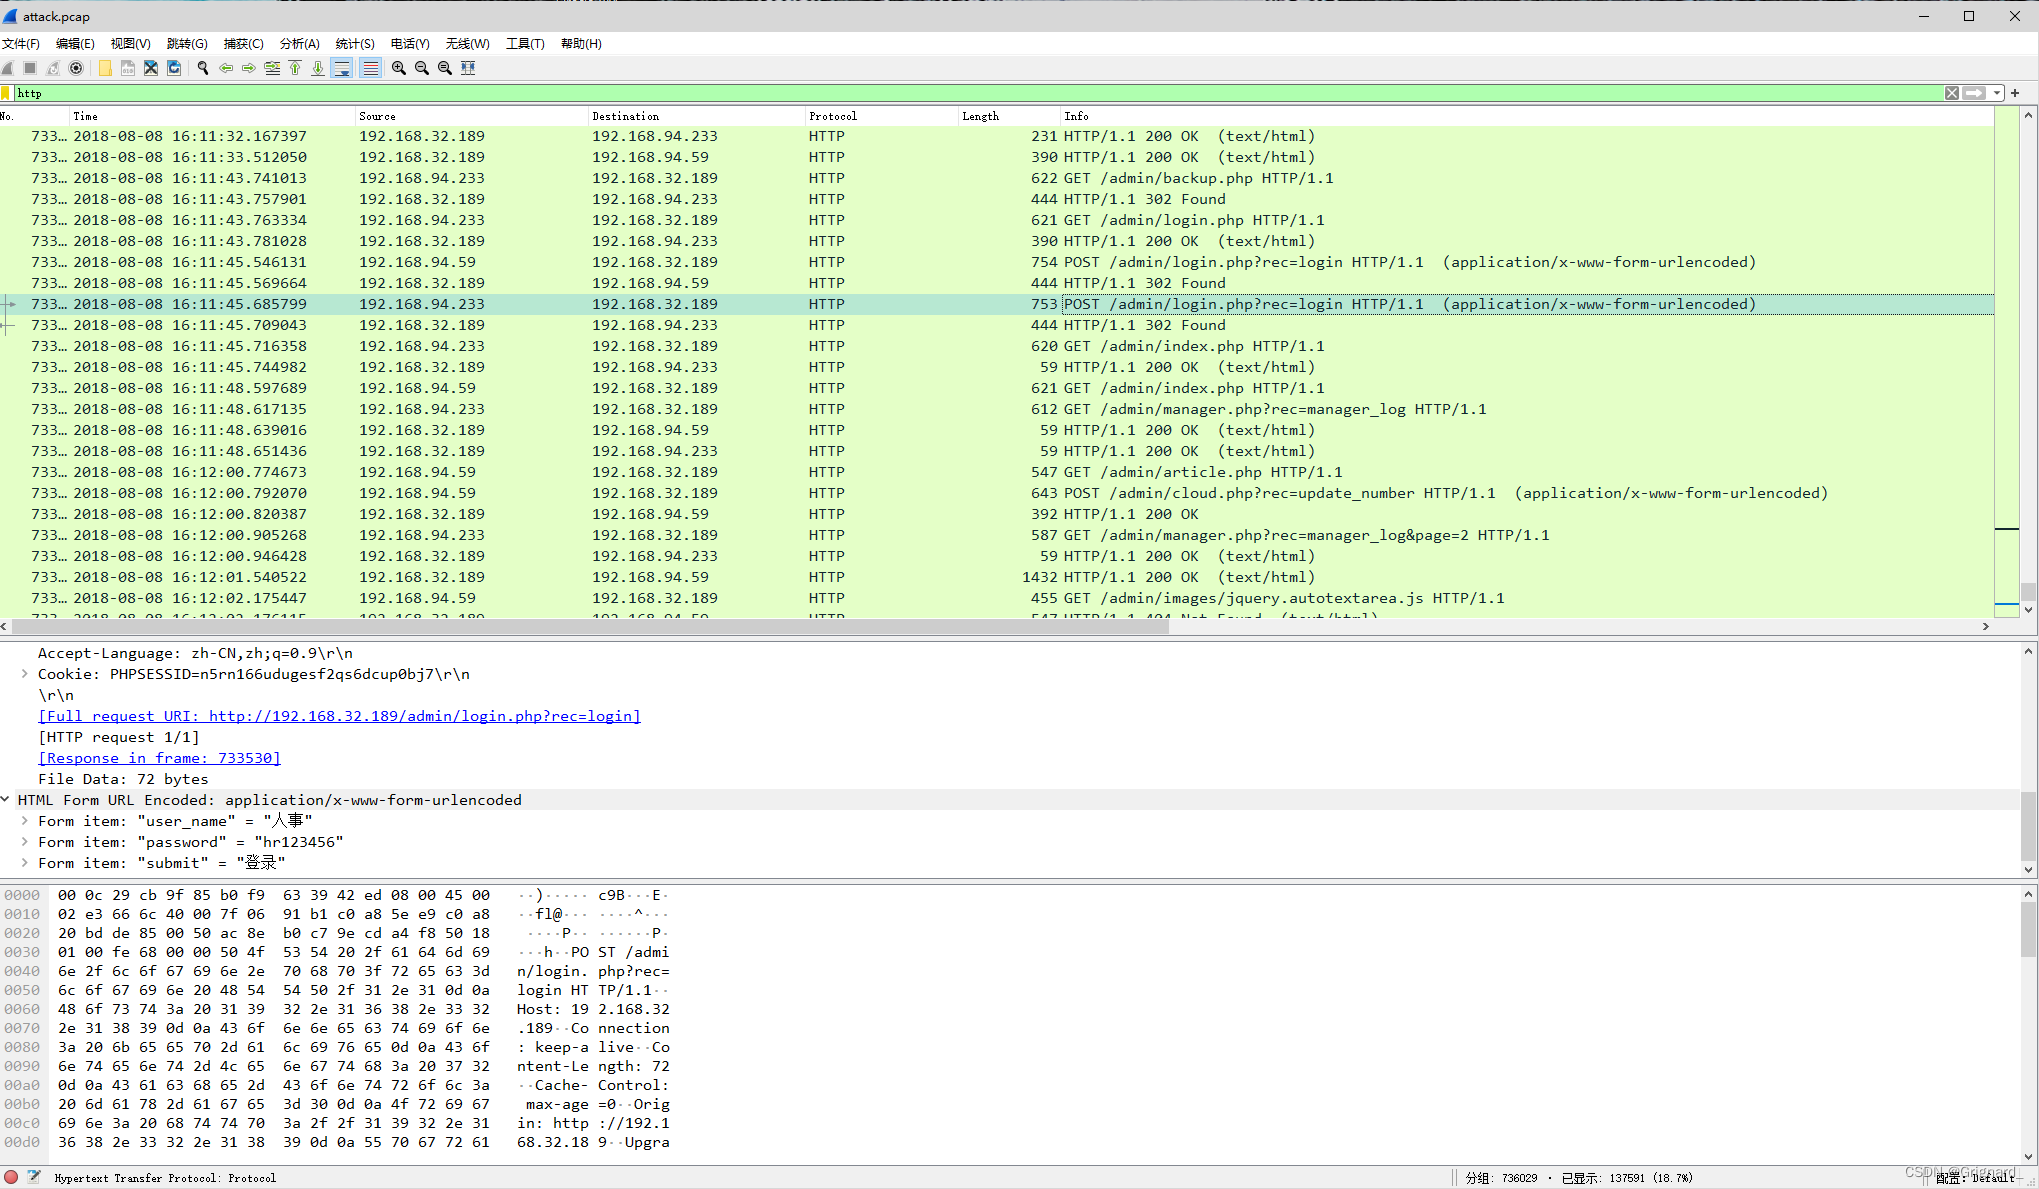This screenshot has height=1189, width=2039.
Task: Clear the display filter with X
Action: pyautogui.click(x=1952, y=93)
